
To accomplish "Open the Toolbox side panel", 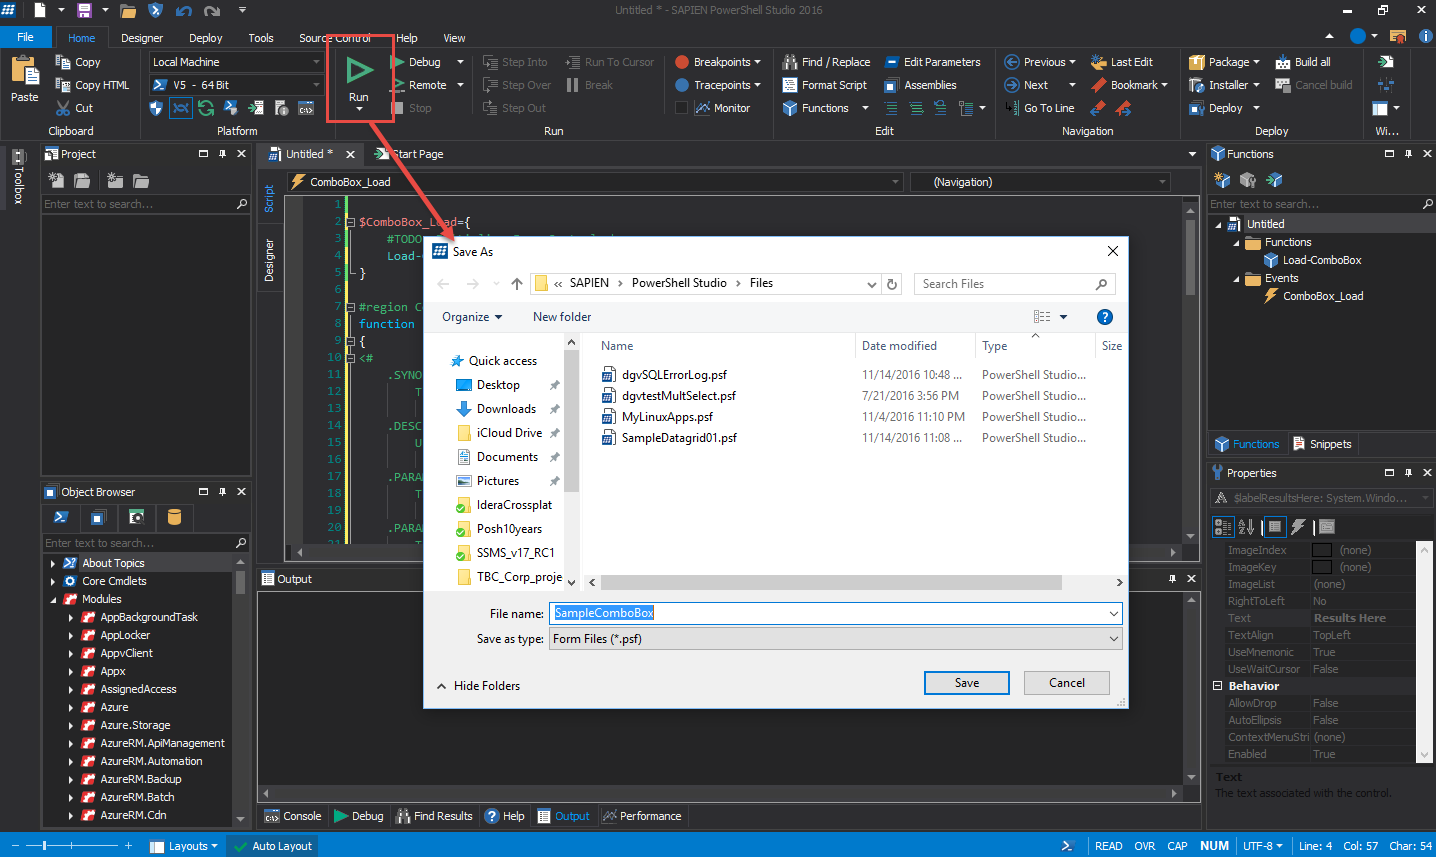I will click(18, 176).
